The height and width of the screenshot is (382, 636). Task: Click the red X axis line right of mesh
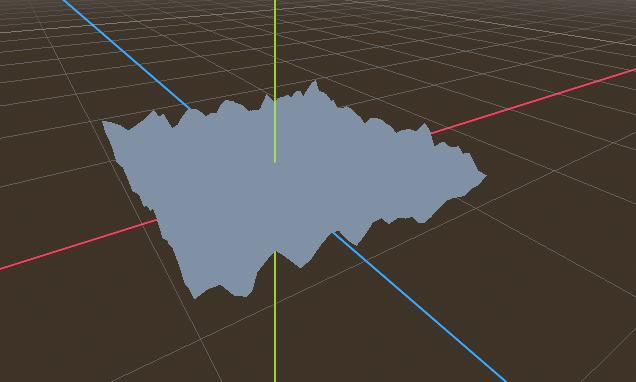(x=533, y=101)
